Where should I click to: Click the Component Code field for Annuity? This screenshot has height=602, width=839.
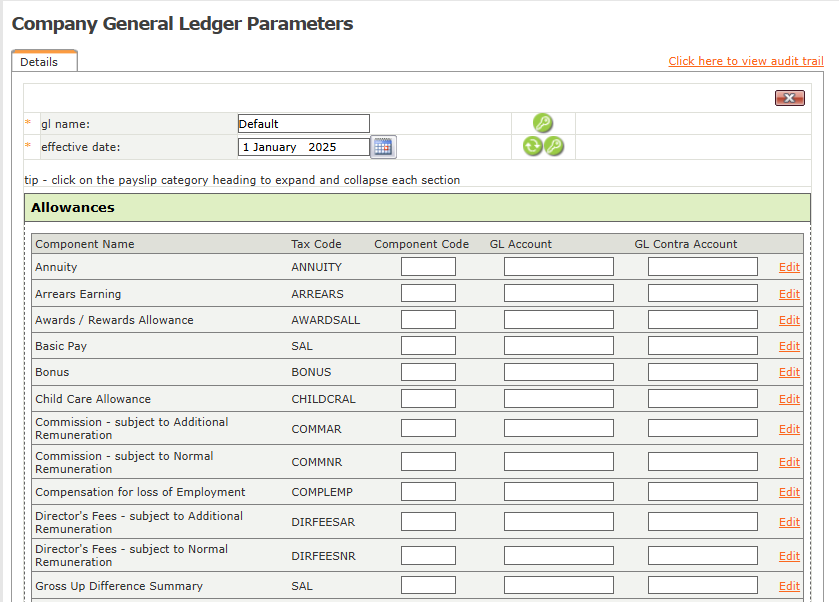pos(428,267)
